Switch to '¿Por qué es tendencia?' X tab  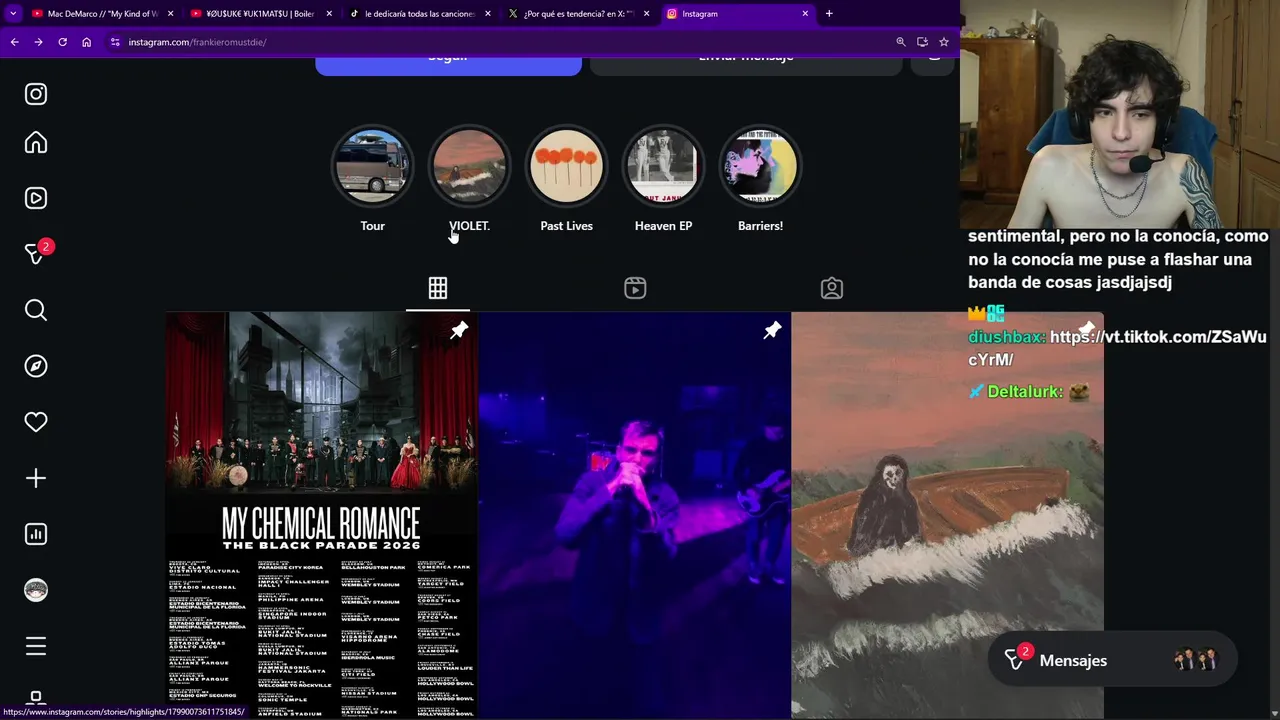tap(579, 14)
